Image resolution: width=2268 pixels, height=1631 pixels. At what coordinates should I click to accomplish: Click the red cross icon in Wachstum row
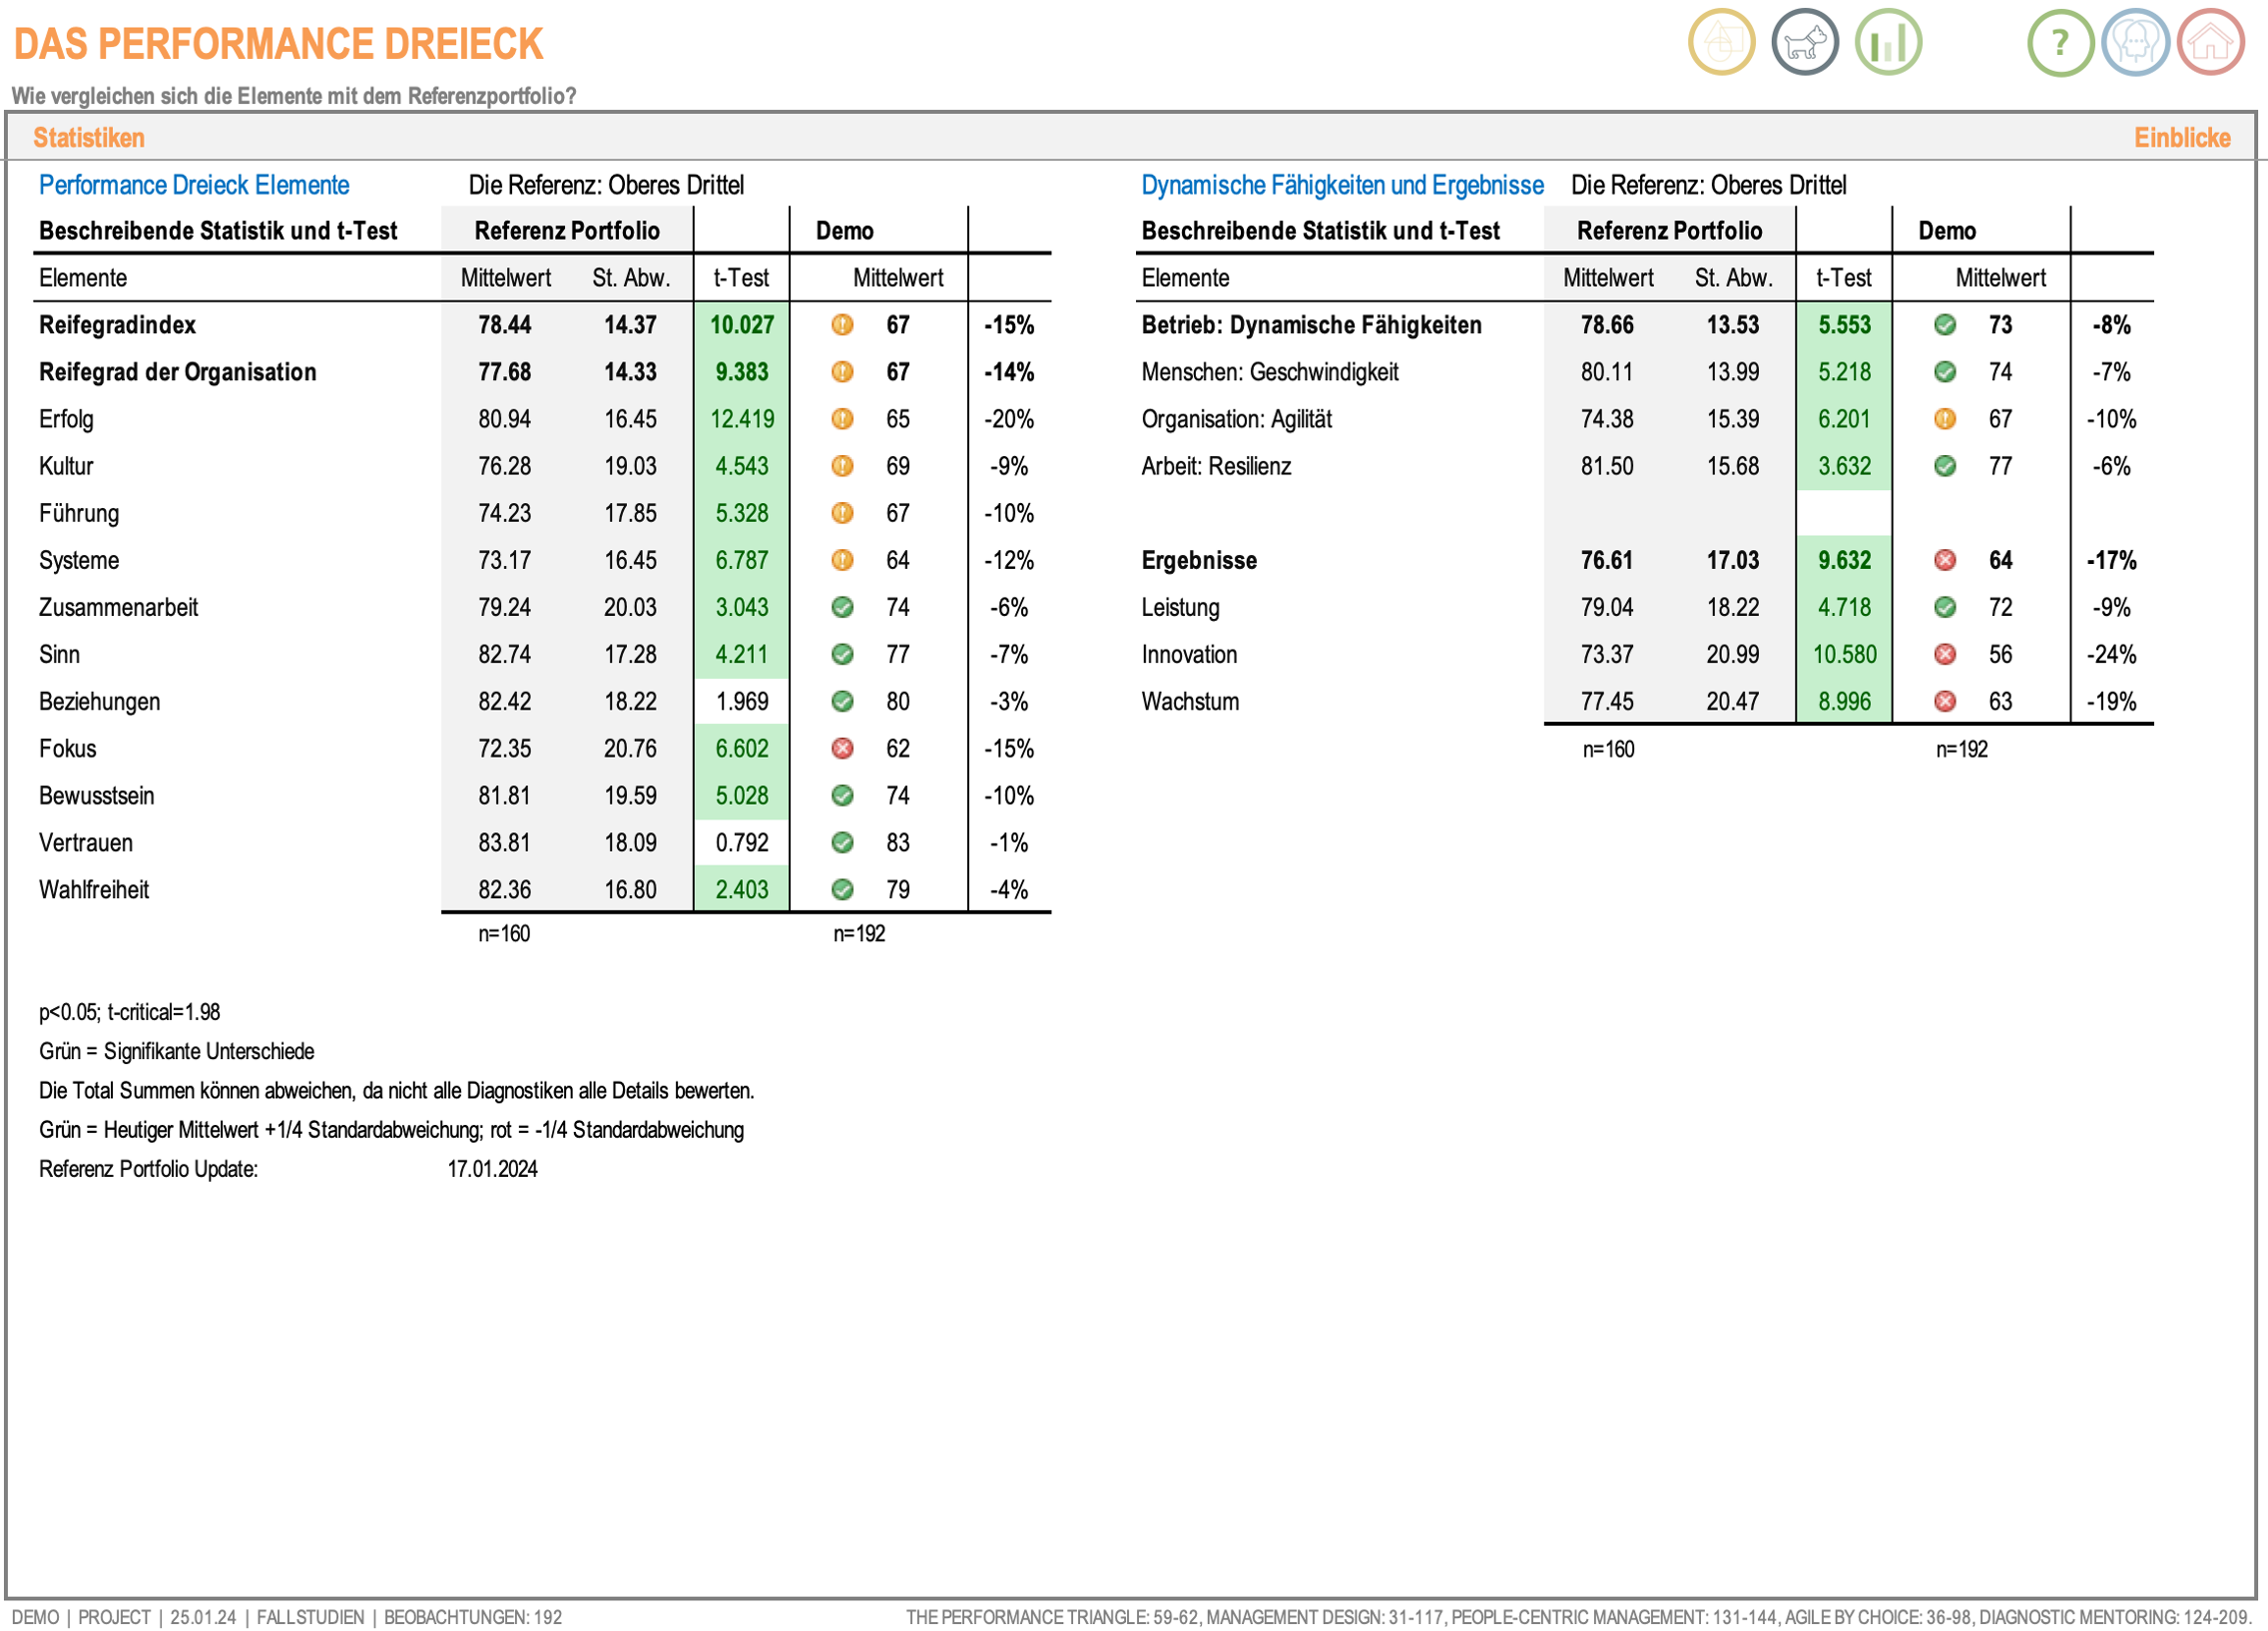[x=1945, y=701]
